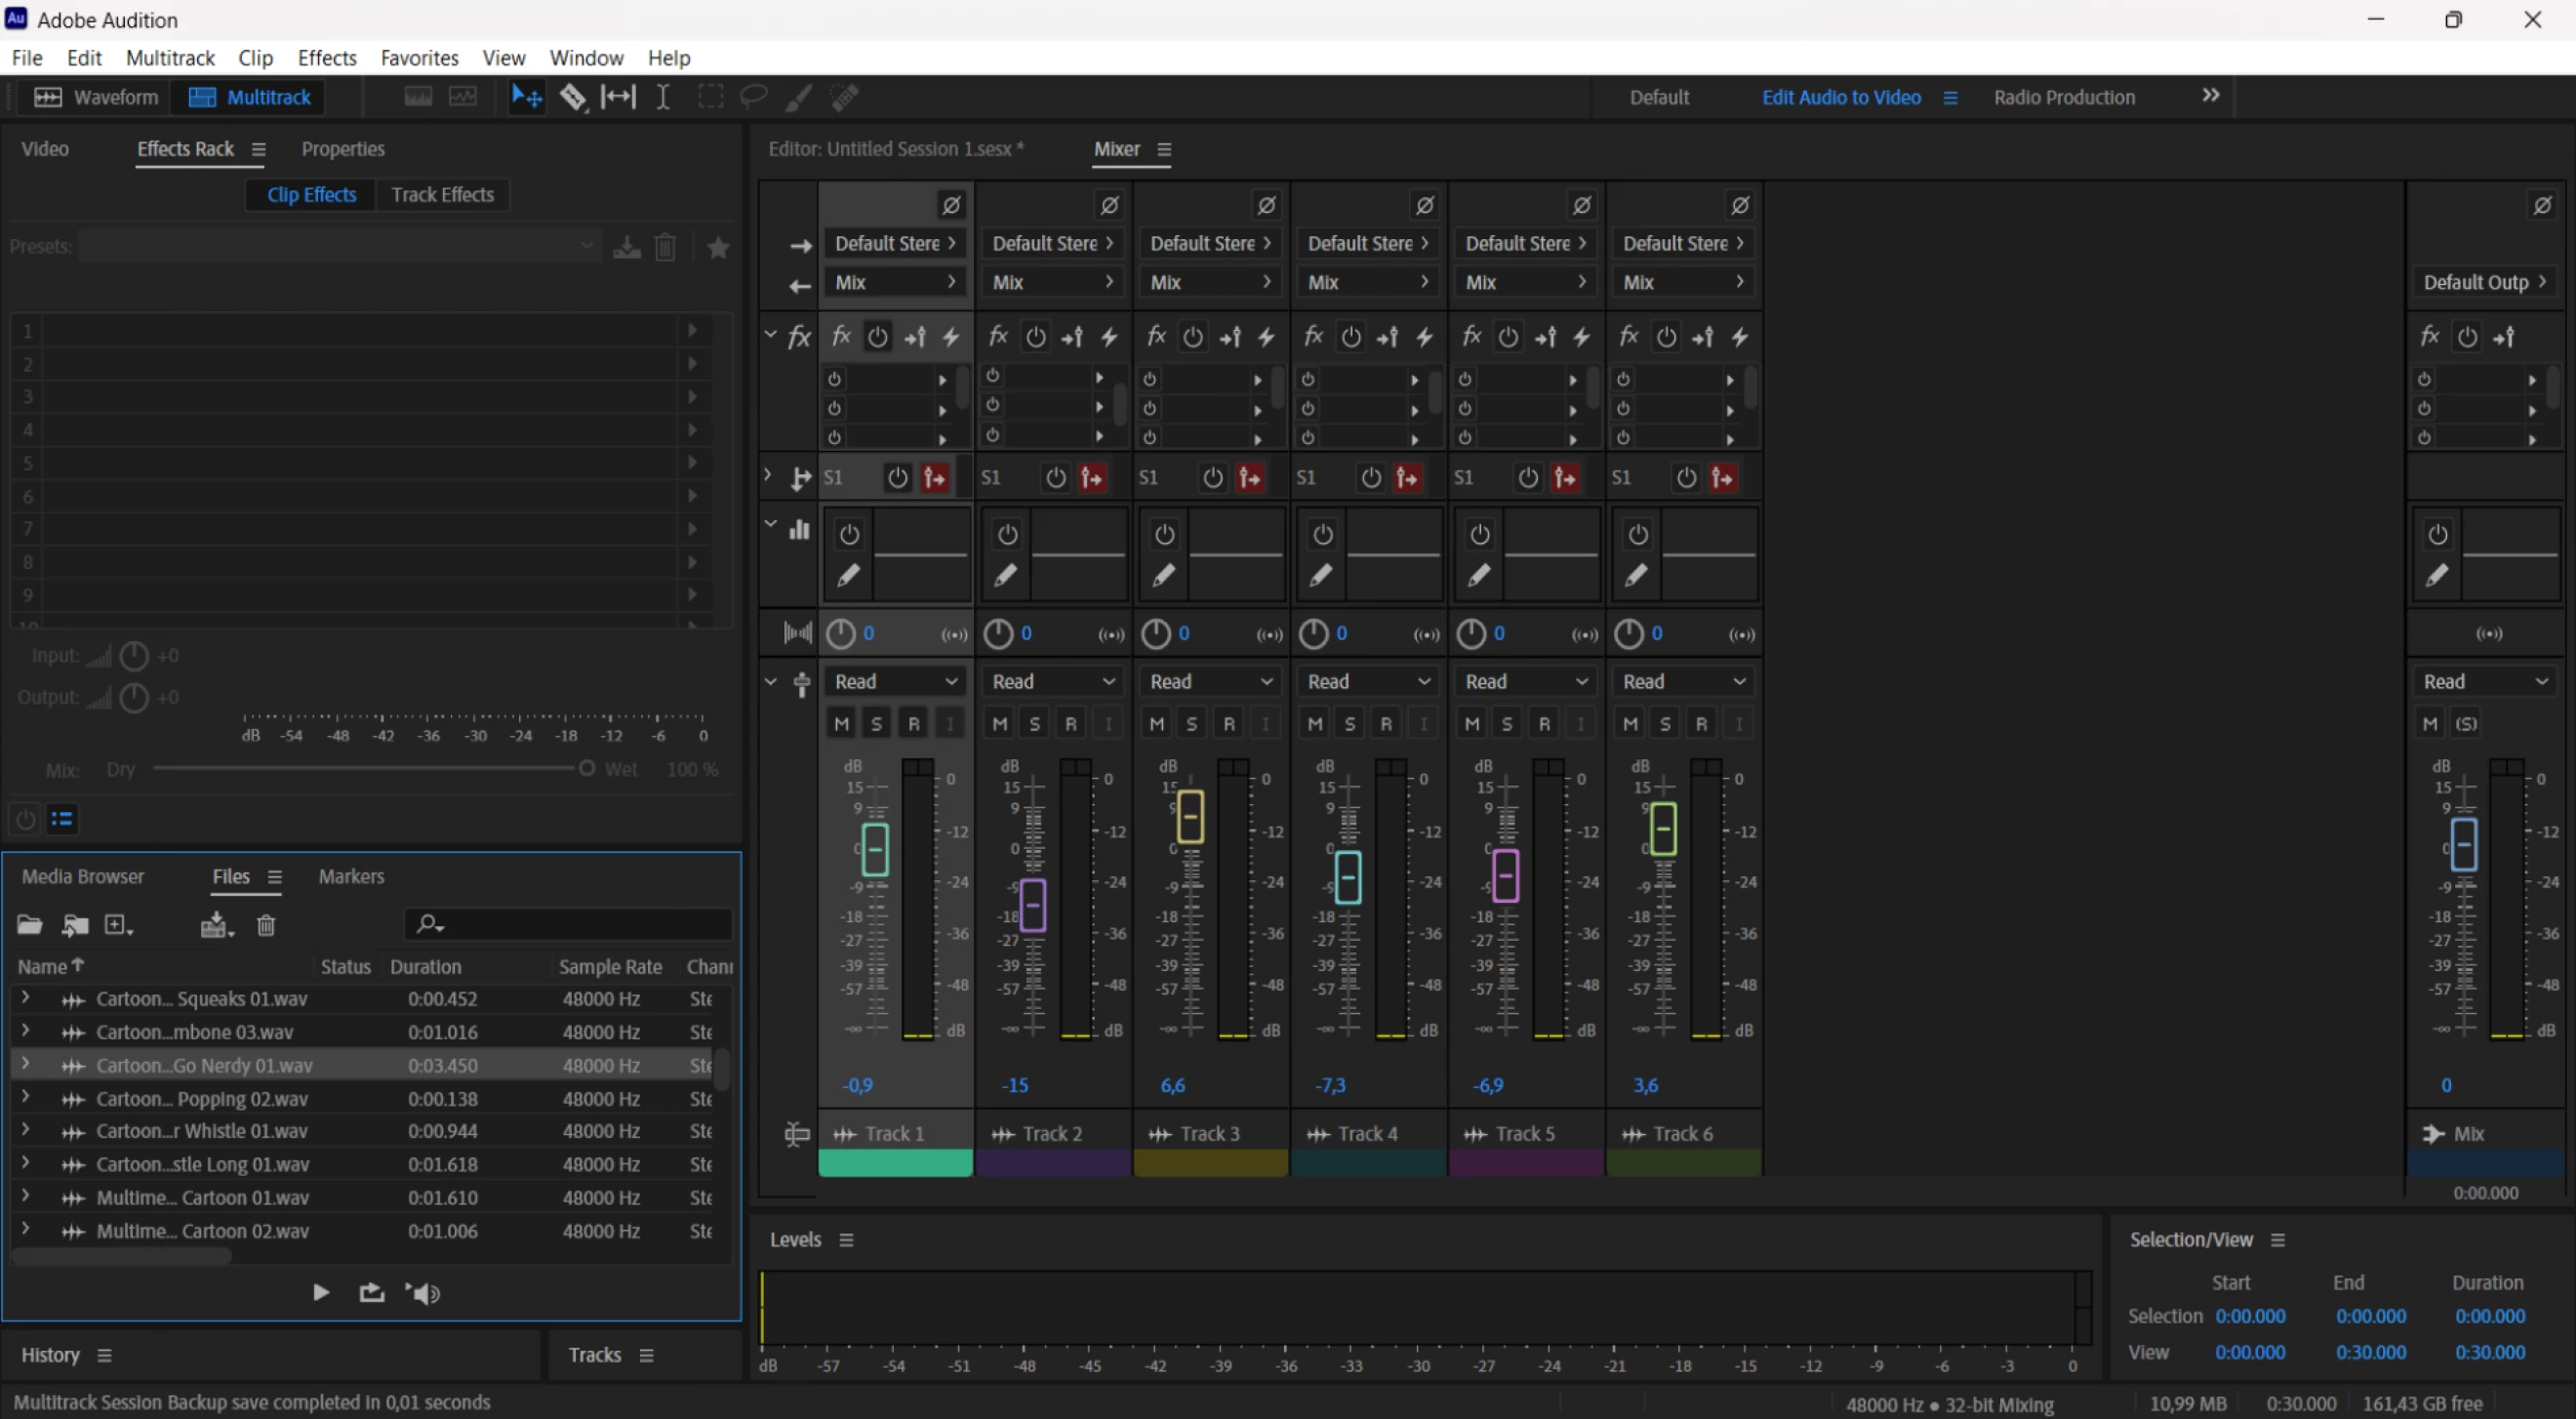Switch to the Markers tab

pos(351,877)
